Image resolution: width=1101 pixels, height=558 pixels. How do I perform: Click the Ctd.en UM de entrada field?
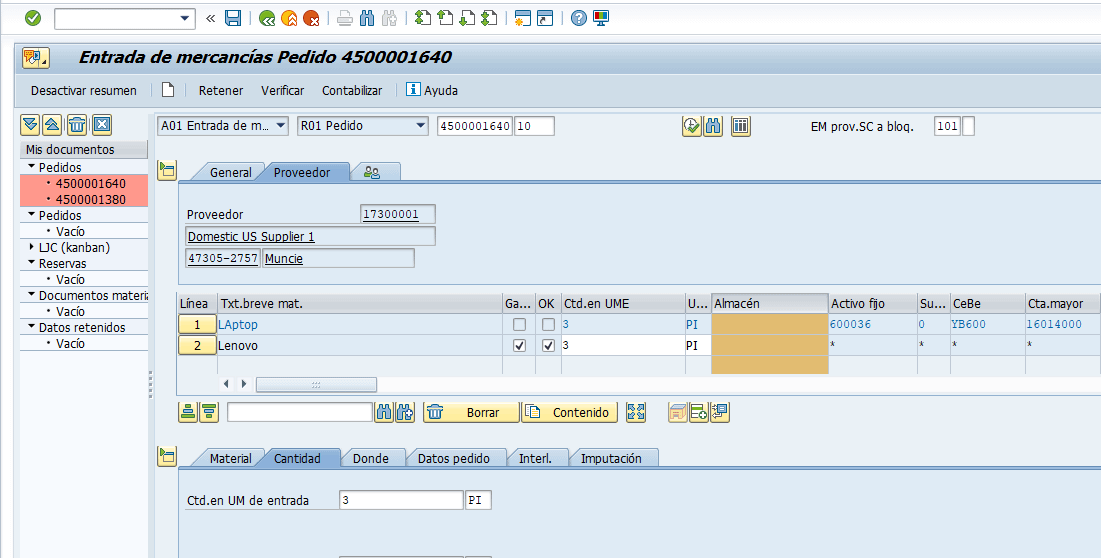click(401, 500)
